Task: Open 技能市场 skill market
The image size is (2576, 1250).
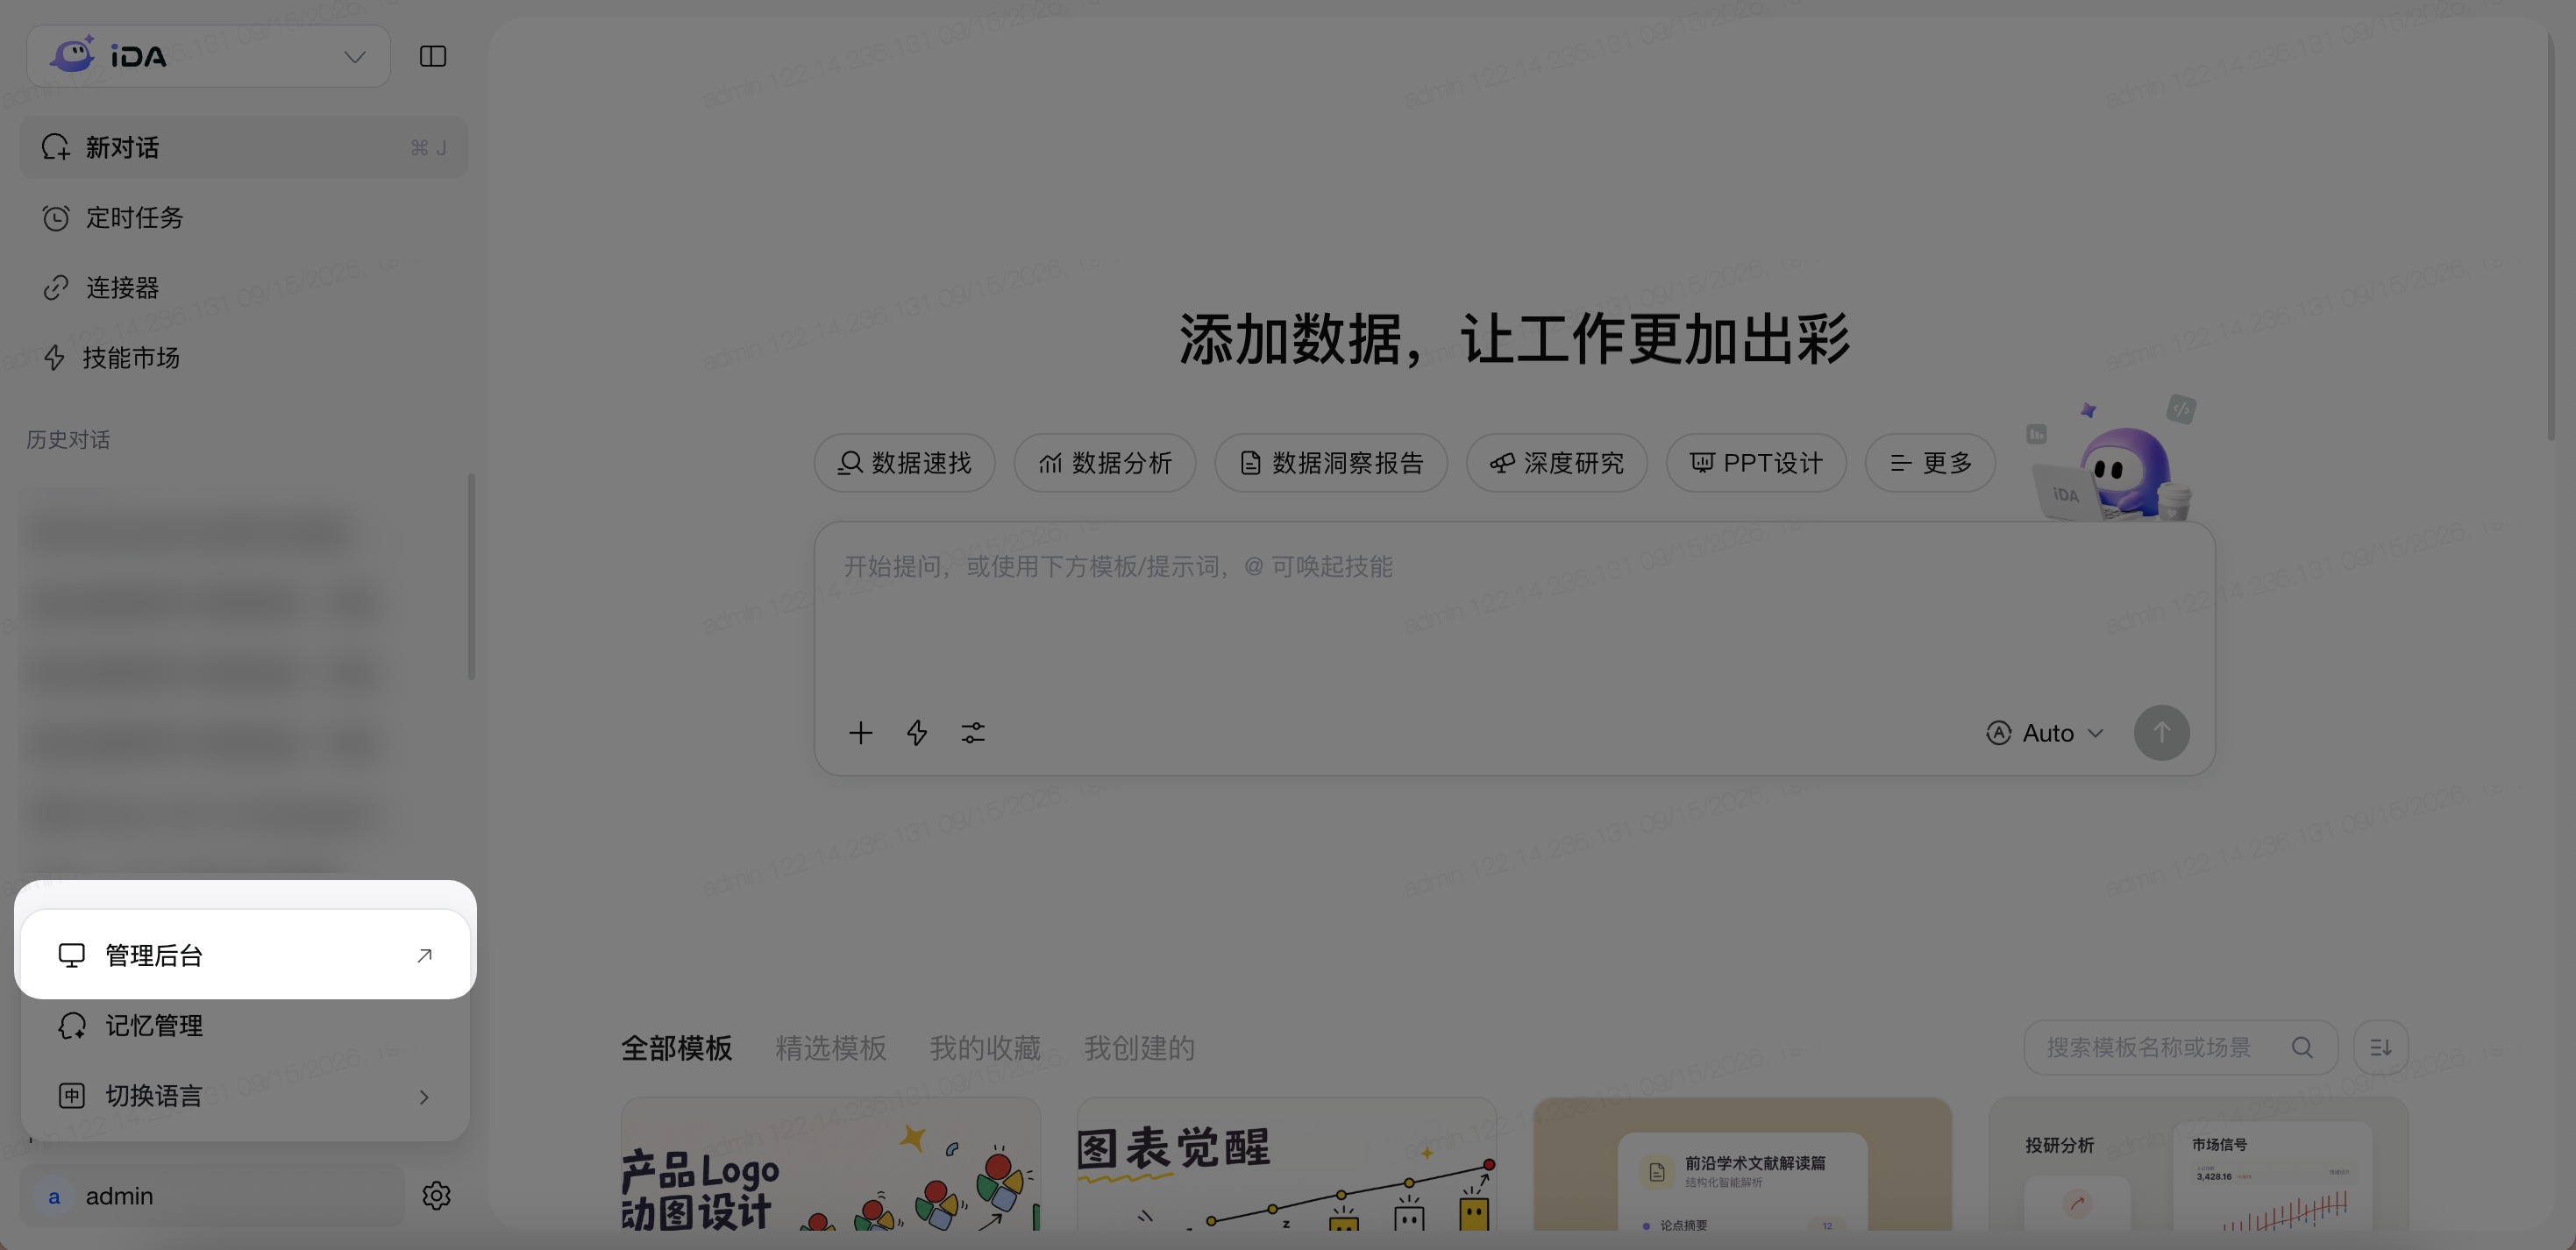Action: coord(243,358)
